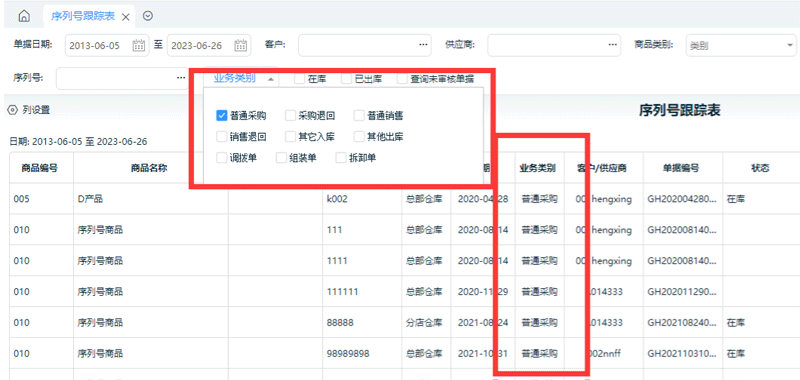The height and width of the screenshot is (380, 800).
Task: Open document GH202110310... cell
Action: pos(683,353)
